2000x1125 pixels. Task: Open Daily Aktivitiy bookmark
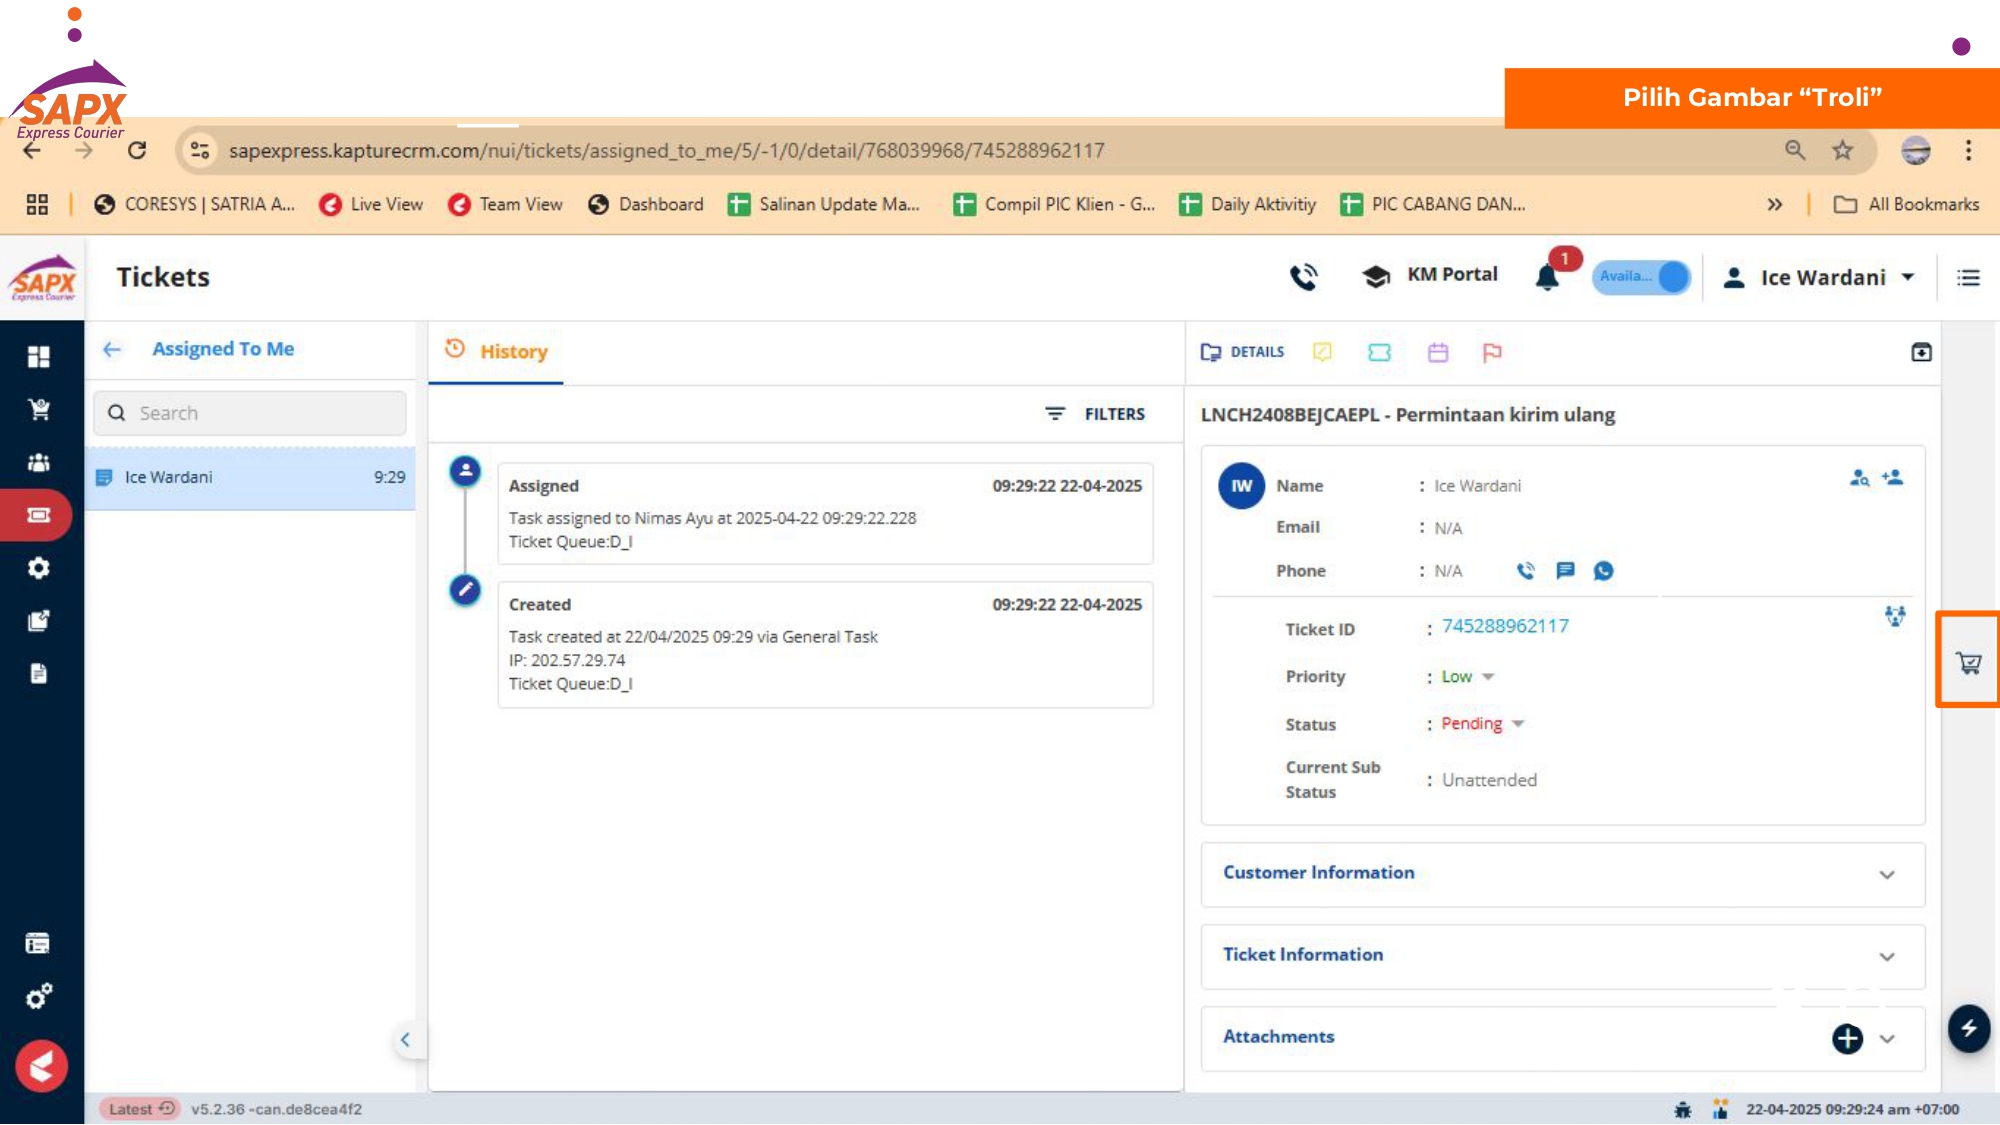point(1248,204)
